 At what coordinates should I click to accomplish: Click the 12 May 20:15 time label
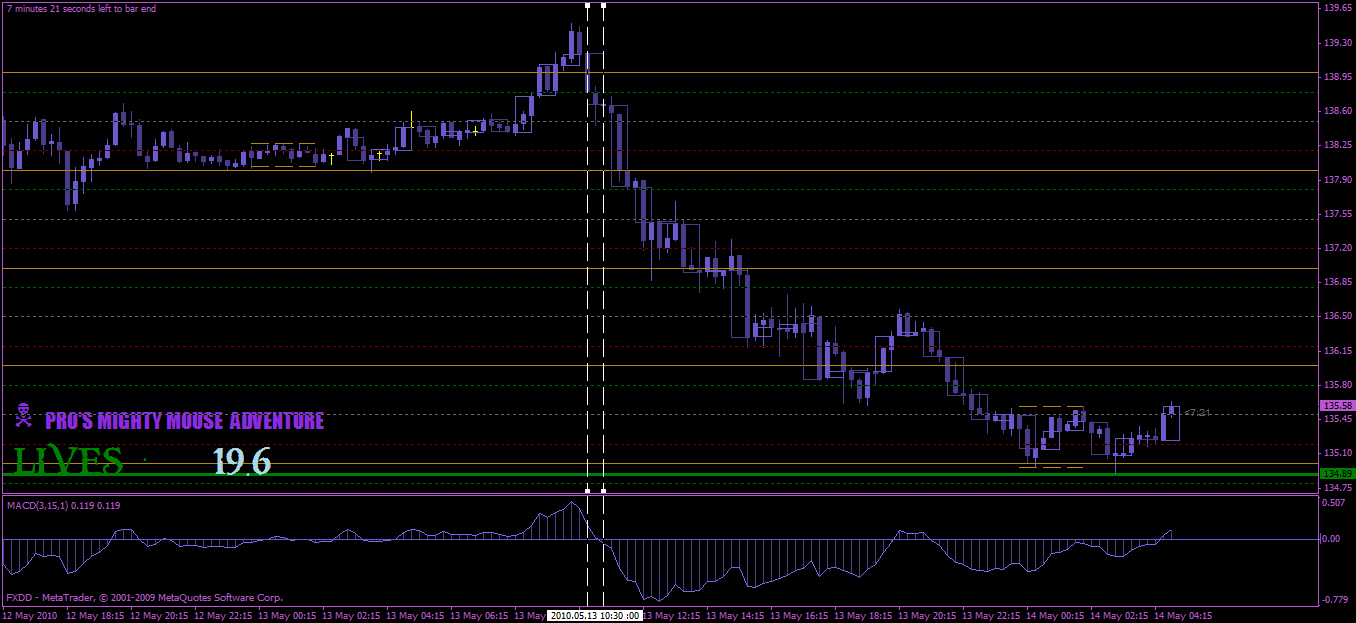[x=159, y=616]
